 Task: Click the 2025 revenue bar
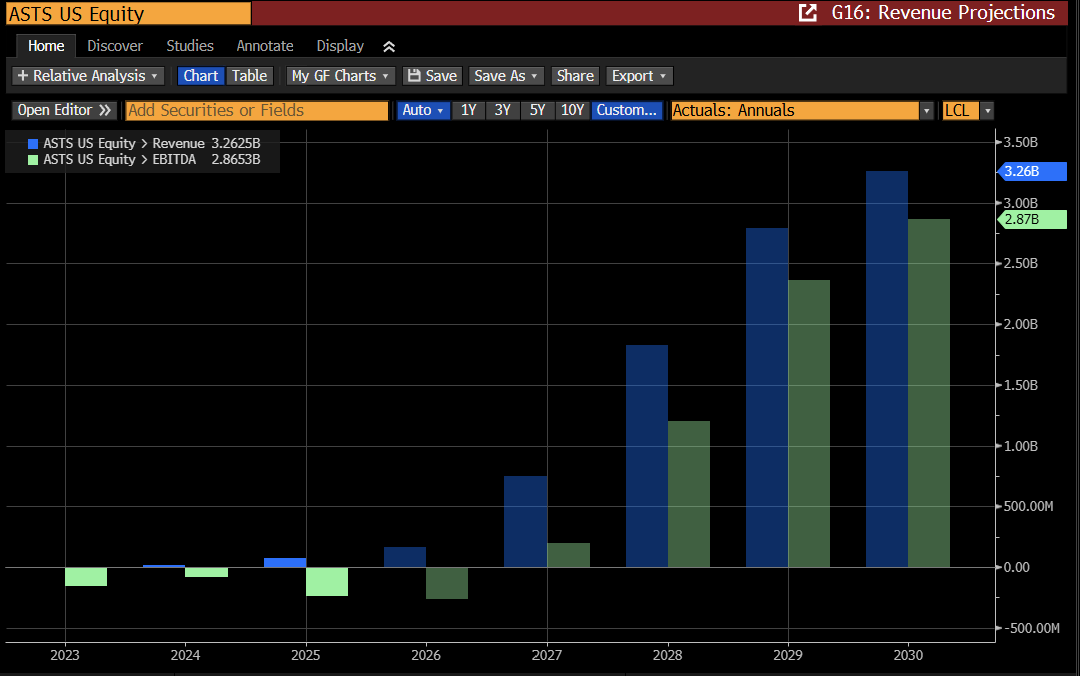pyautogui.click(x=285, y=563)
